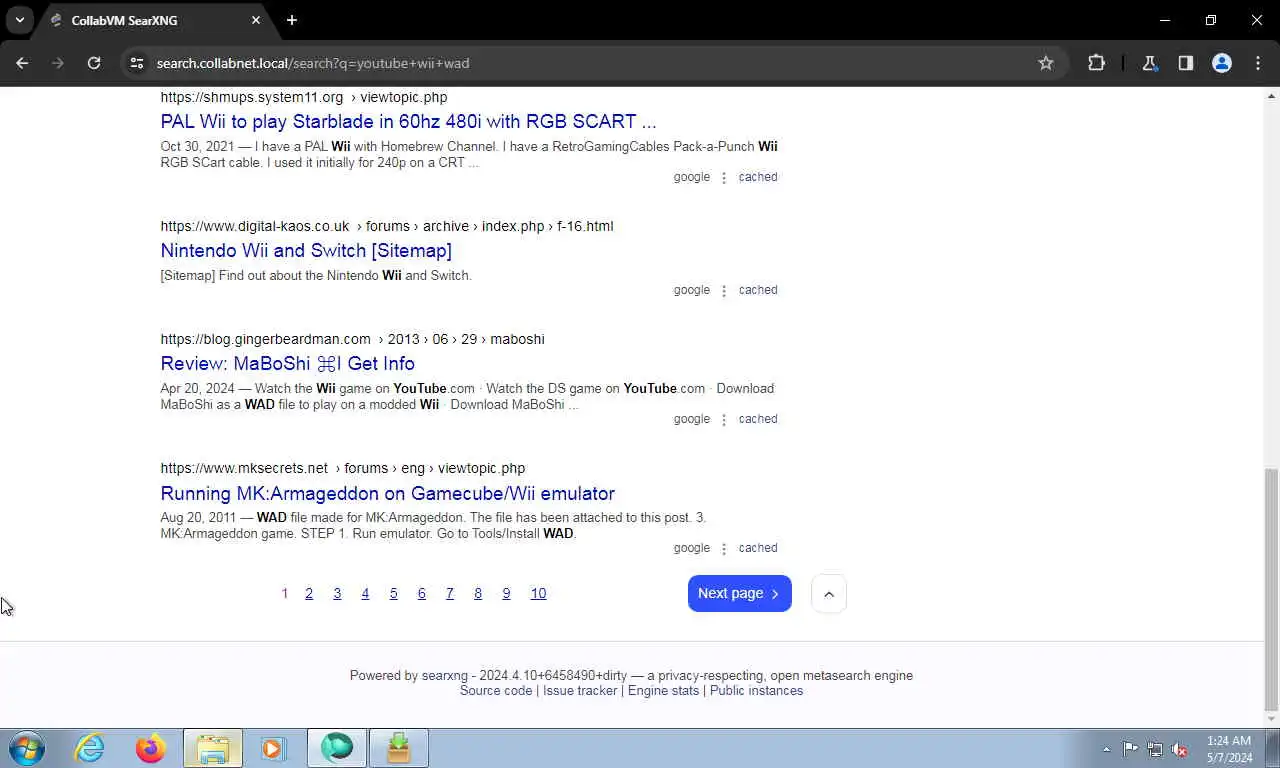Open cached link for MaBoShi result
The height and width of the screenshot is (768, 1280).
(x=758, y=419)
